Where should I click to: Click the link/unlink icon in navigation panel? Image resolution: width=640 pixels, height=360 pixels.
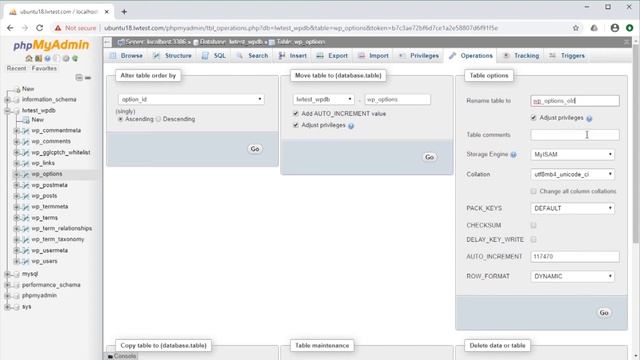[88, 78]
